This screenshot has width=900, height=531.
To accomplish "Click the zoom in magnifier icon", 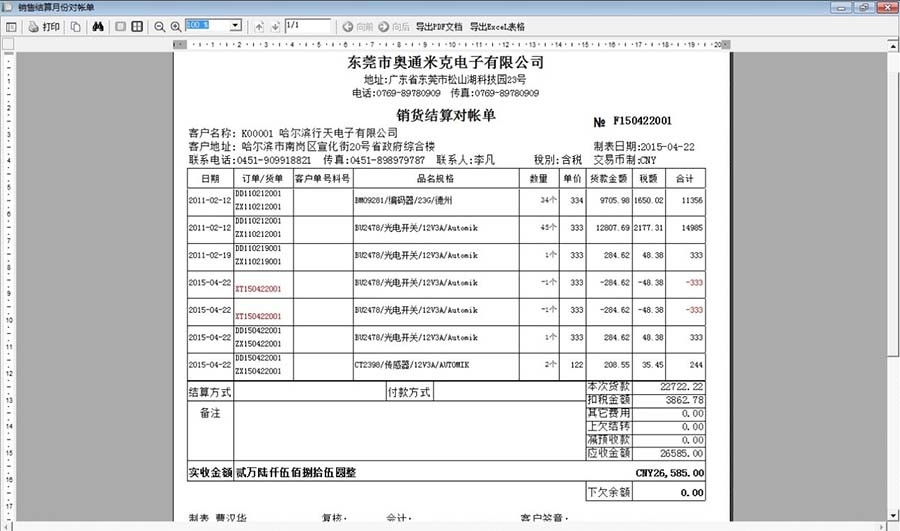I will [x=176, y=26].
